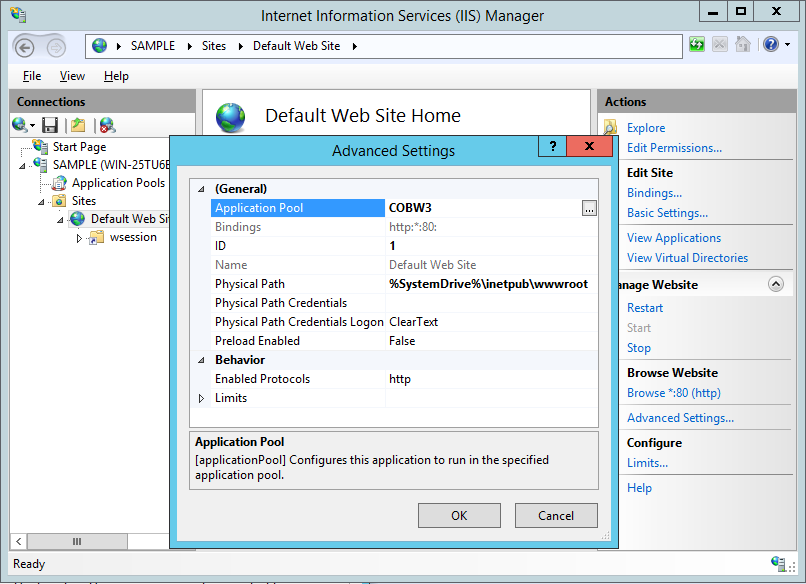The image size is (806, 584).
Task: Click the Delete Connection icon
Action: 107,125
